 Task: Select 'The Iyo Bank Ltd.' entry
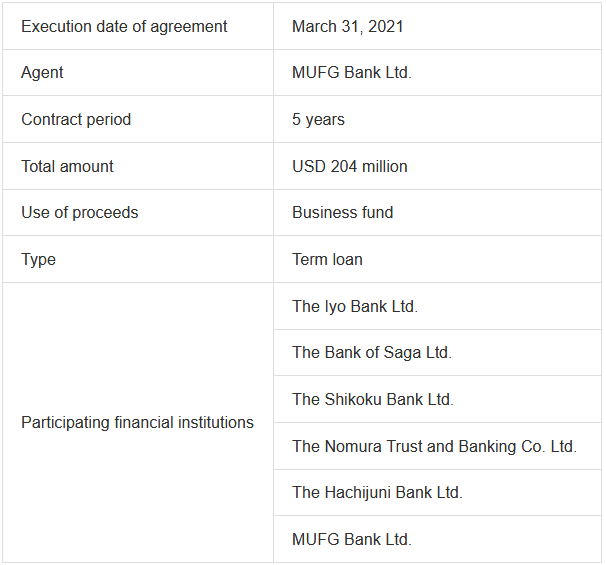[355, 306]
